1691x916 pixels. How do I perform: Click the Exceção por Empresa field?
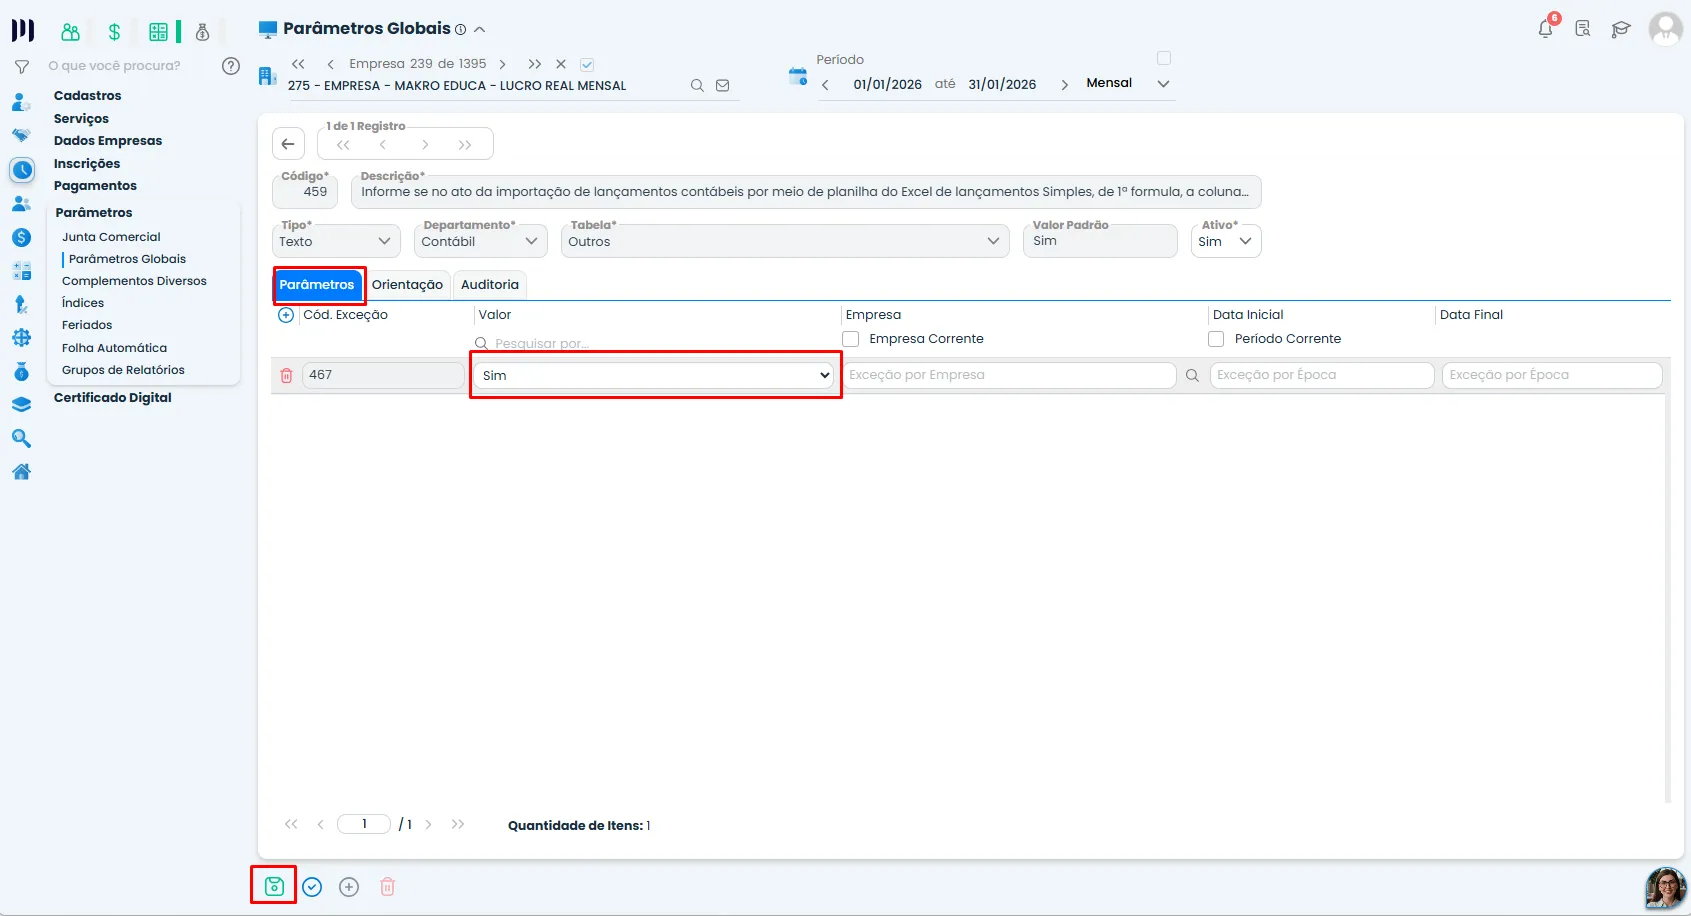coord(1010,375)
